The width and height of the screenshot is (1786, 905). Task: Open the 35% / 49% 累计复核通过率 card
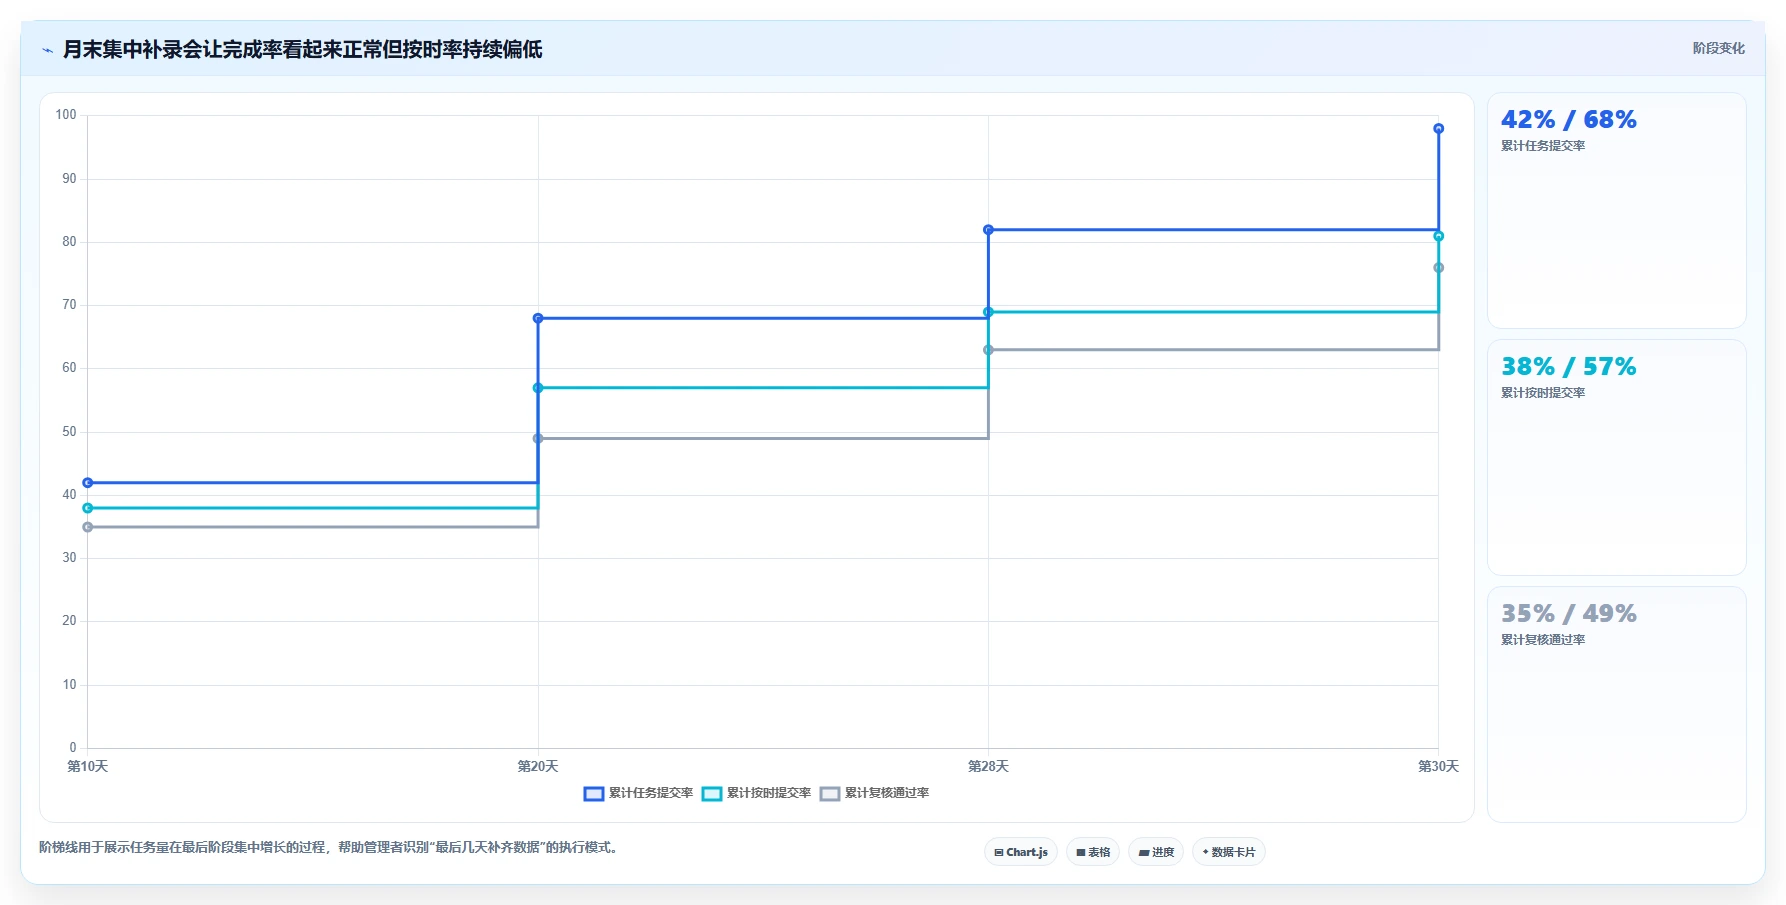coord(1617,705)
